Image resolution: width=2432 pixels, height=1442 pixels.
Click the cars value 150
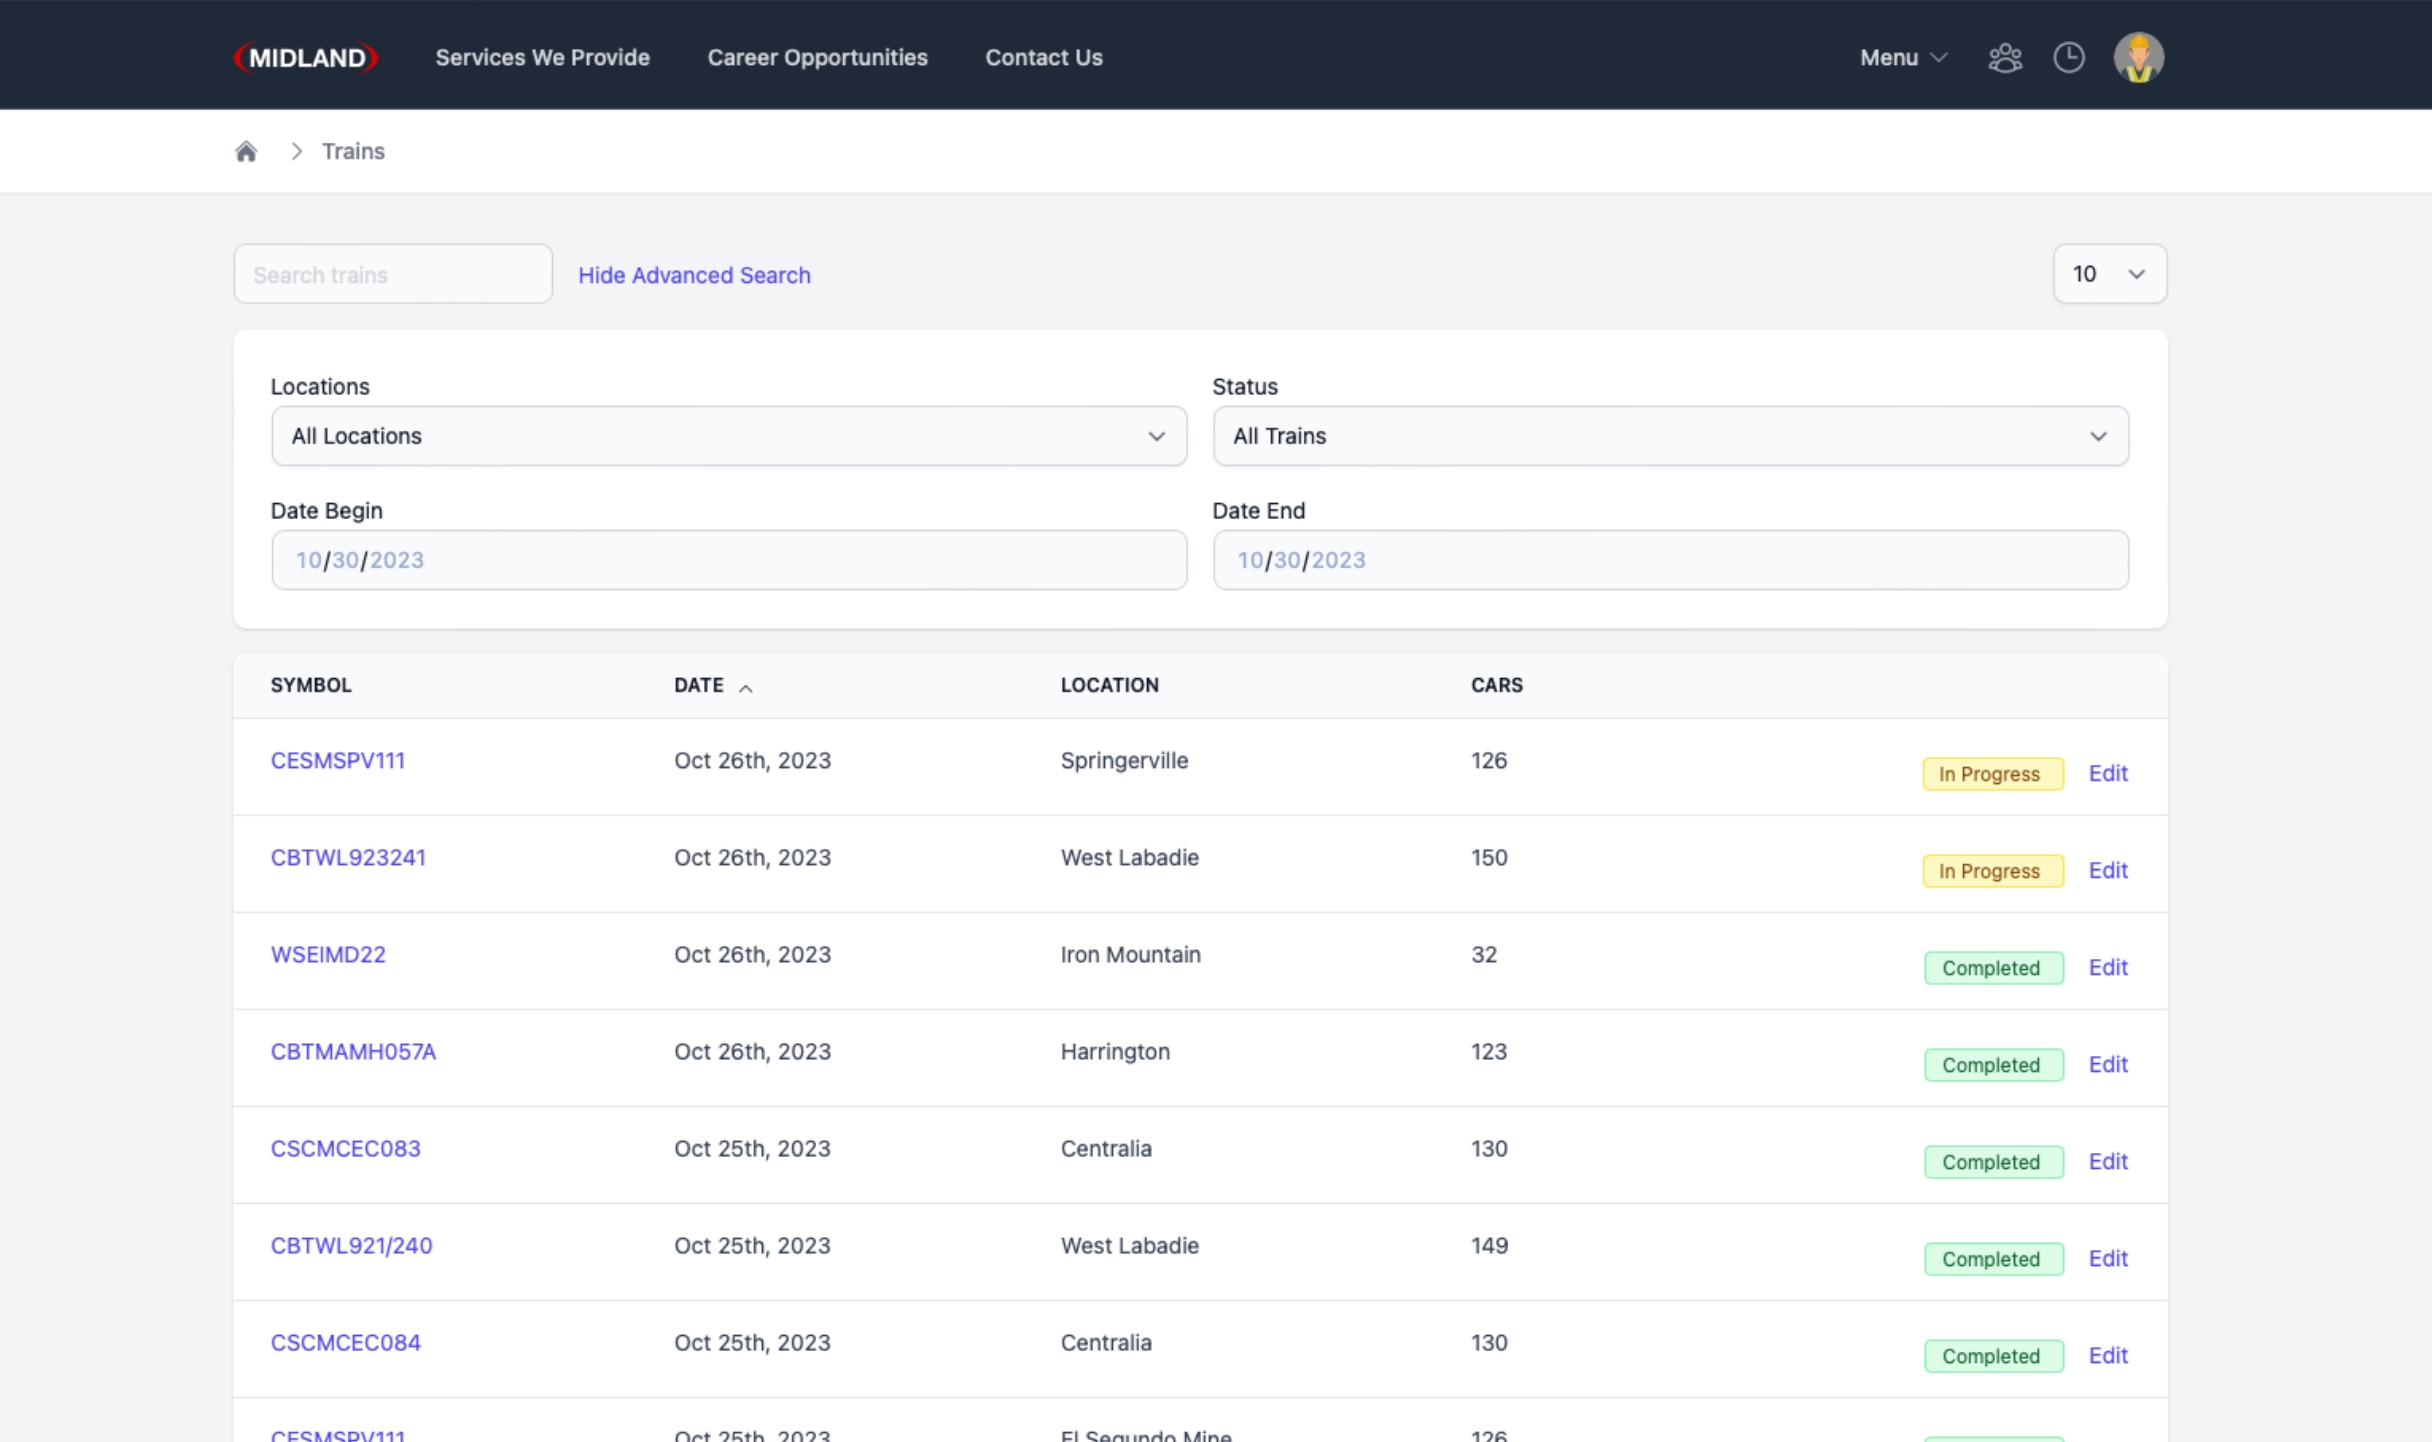1489,857
